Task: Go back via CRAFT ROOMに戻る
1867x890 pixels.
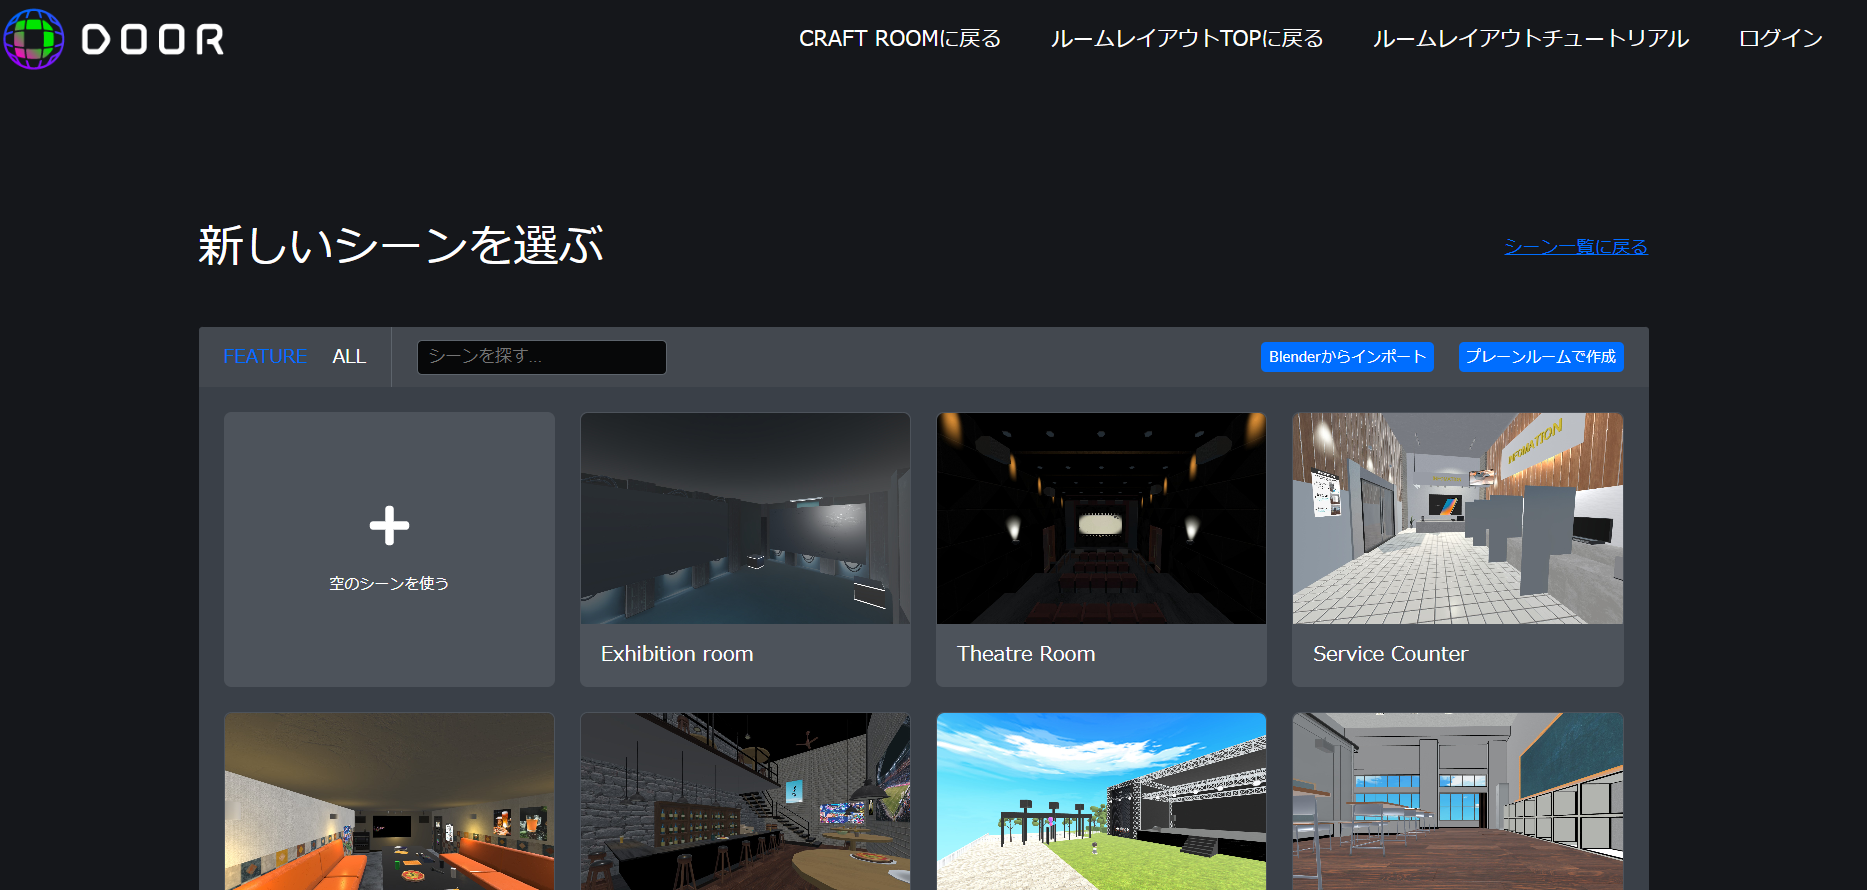Action: [900, 38]
